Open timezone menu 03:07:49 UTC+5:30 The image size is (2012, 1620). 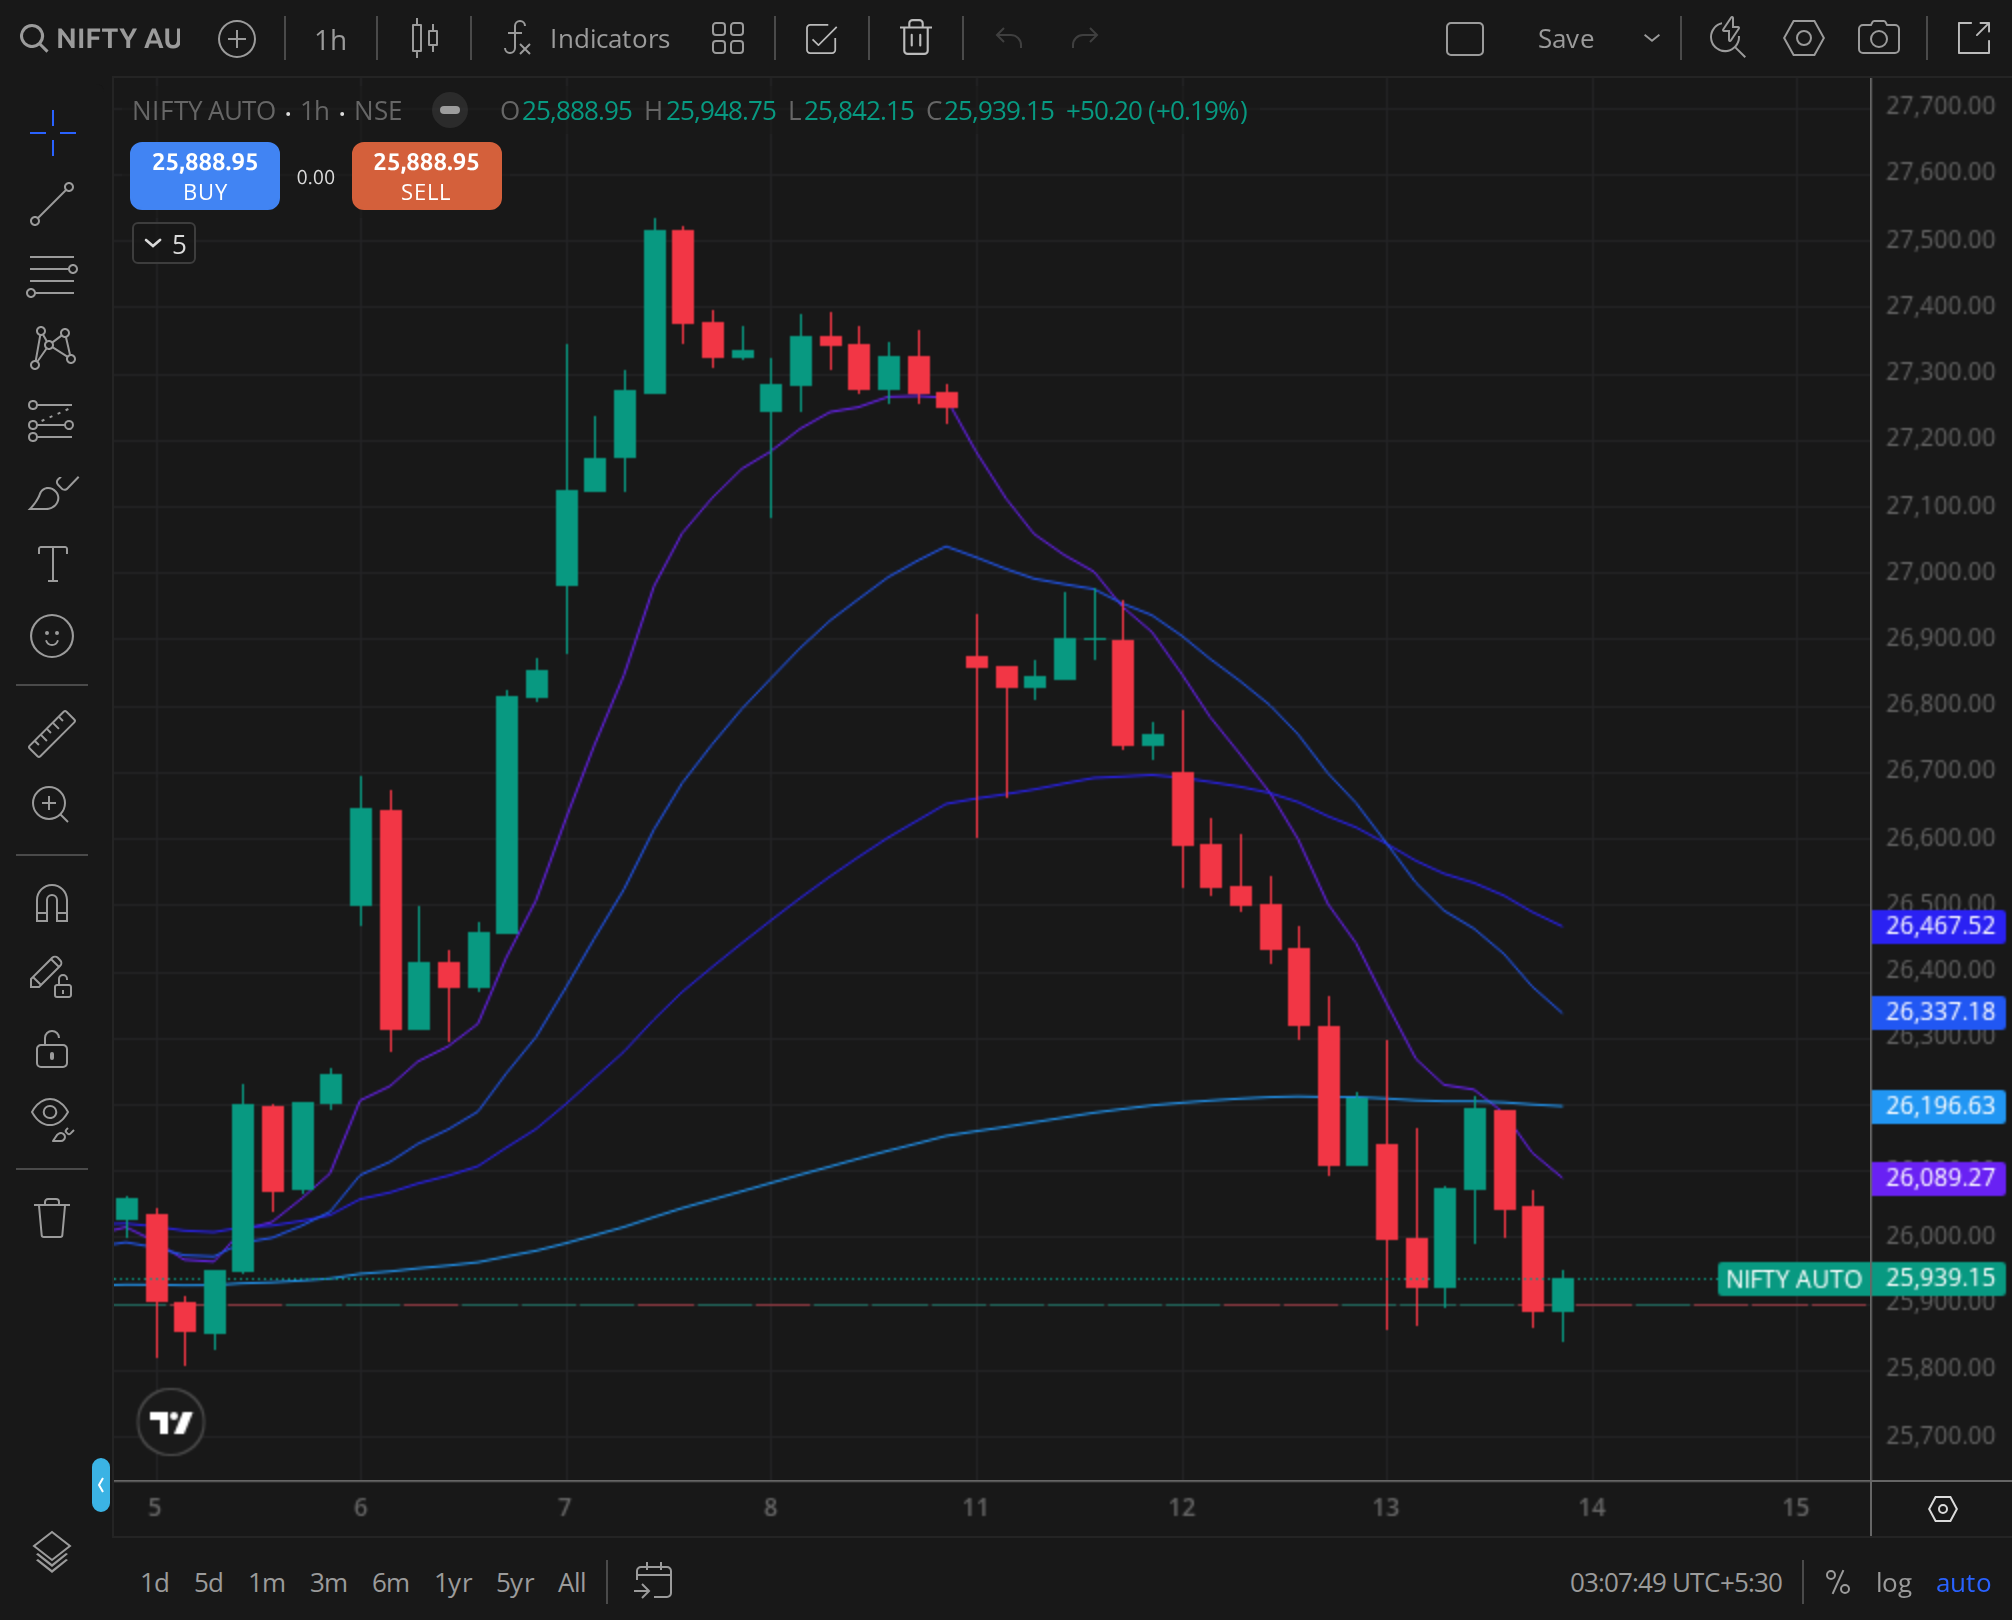(x=1676, y=1583)
